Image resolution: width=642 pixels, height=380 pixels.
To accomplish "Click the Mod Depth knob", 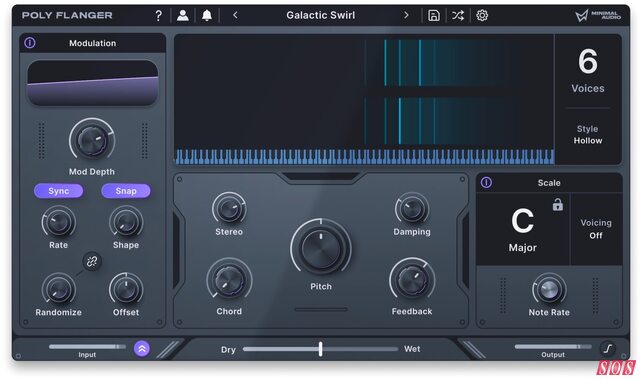I will (x=92, y=141).
